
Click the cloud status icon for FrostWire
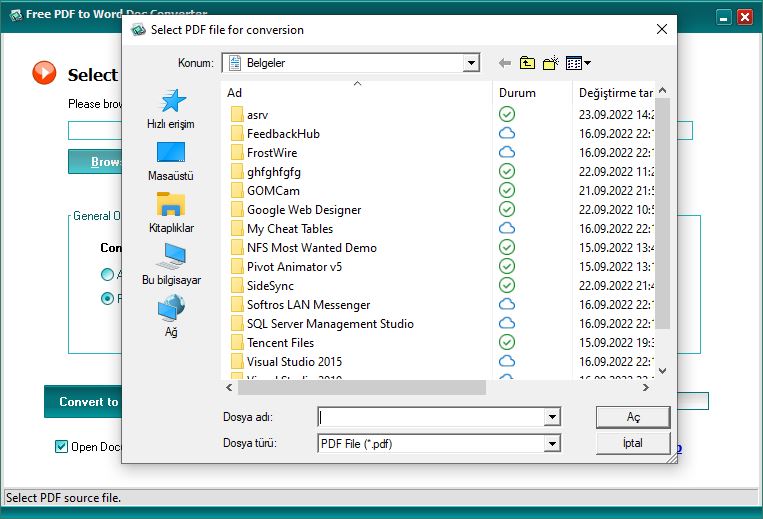click(507, 152)
